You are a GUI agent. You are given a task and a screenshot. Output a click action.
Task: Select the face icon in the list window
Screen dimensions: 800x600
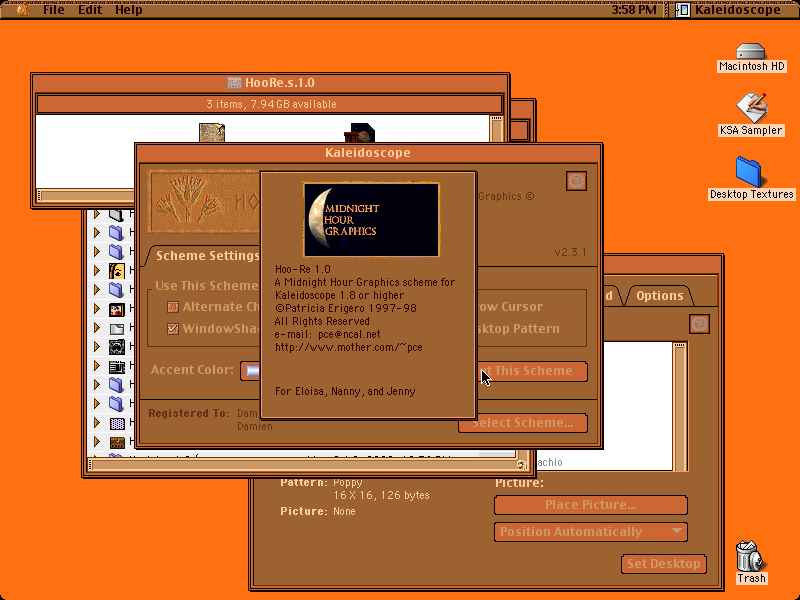coord(117,270)
